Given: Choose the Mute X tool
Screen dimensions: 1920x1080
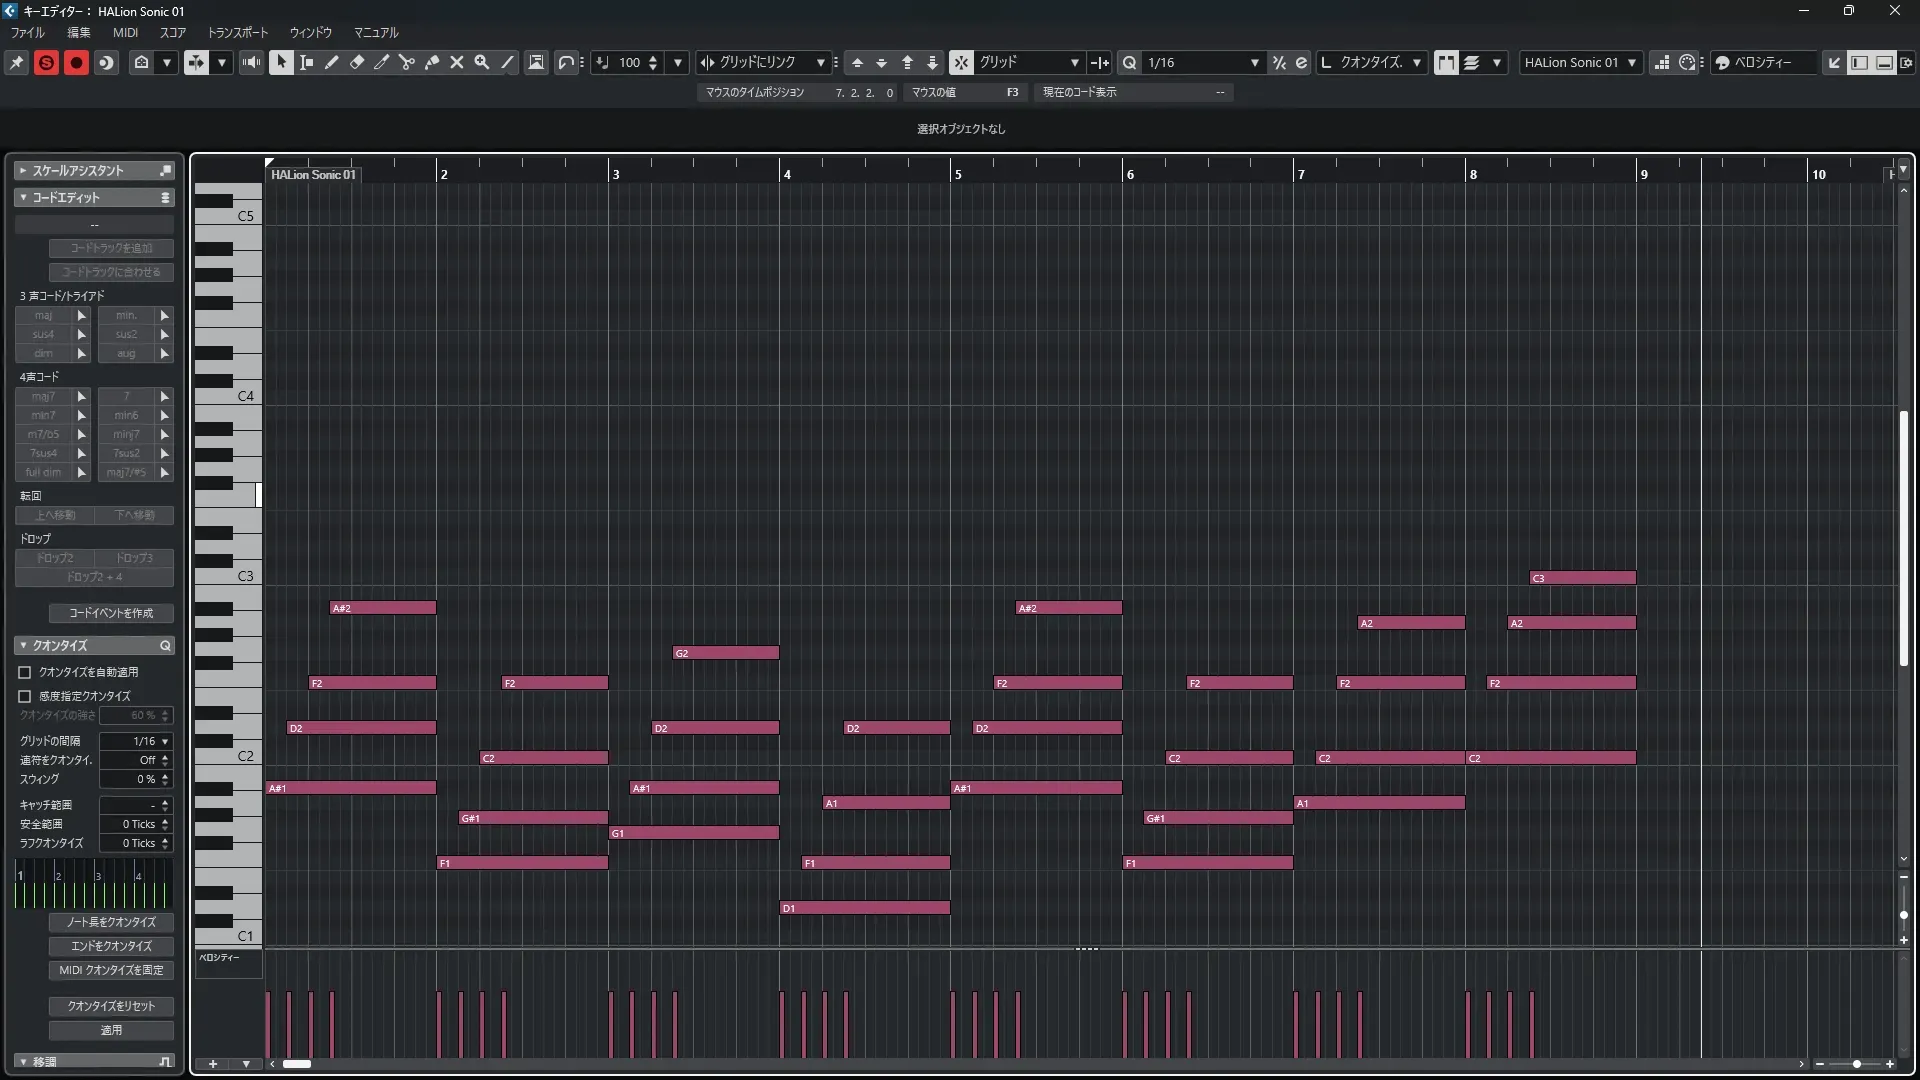Looking at the screenshot, I should pyautogui.click(x=457, y=62).
